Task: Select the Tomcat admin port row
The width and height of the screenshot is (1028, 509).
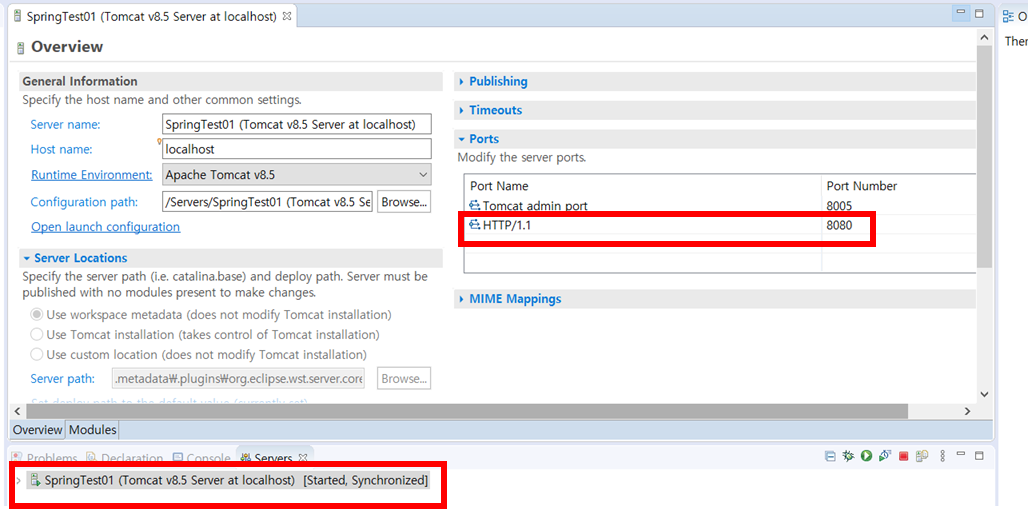Action: [x=720, y=206]
